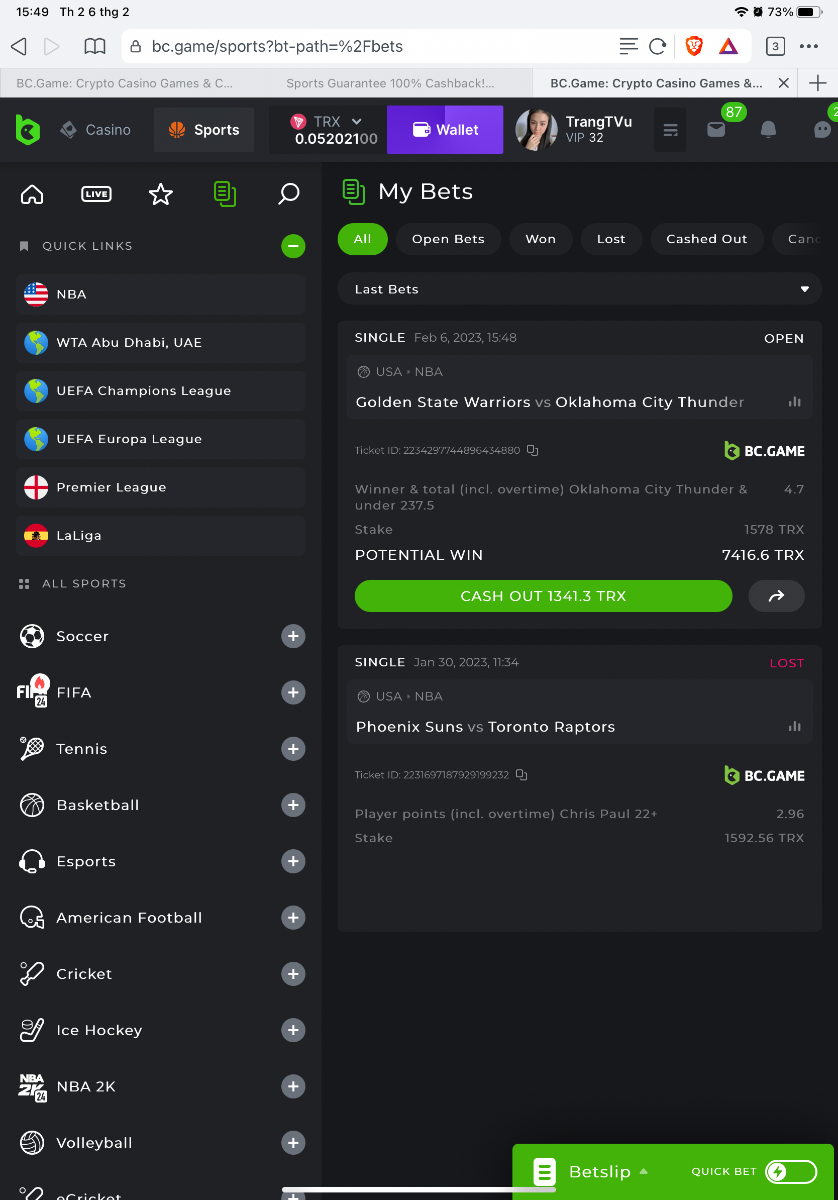
Task: Open the NBA quick link
Action: pyautogui.click(x=161, y=294)
